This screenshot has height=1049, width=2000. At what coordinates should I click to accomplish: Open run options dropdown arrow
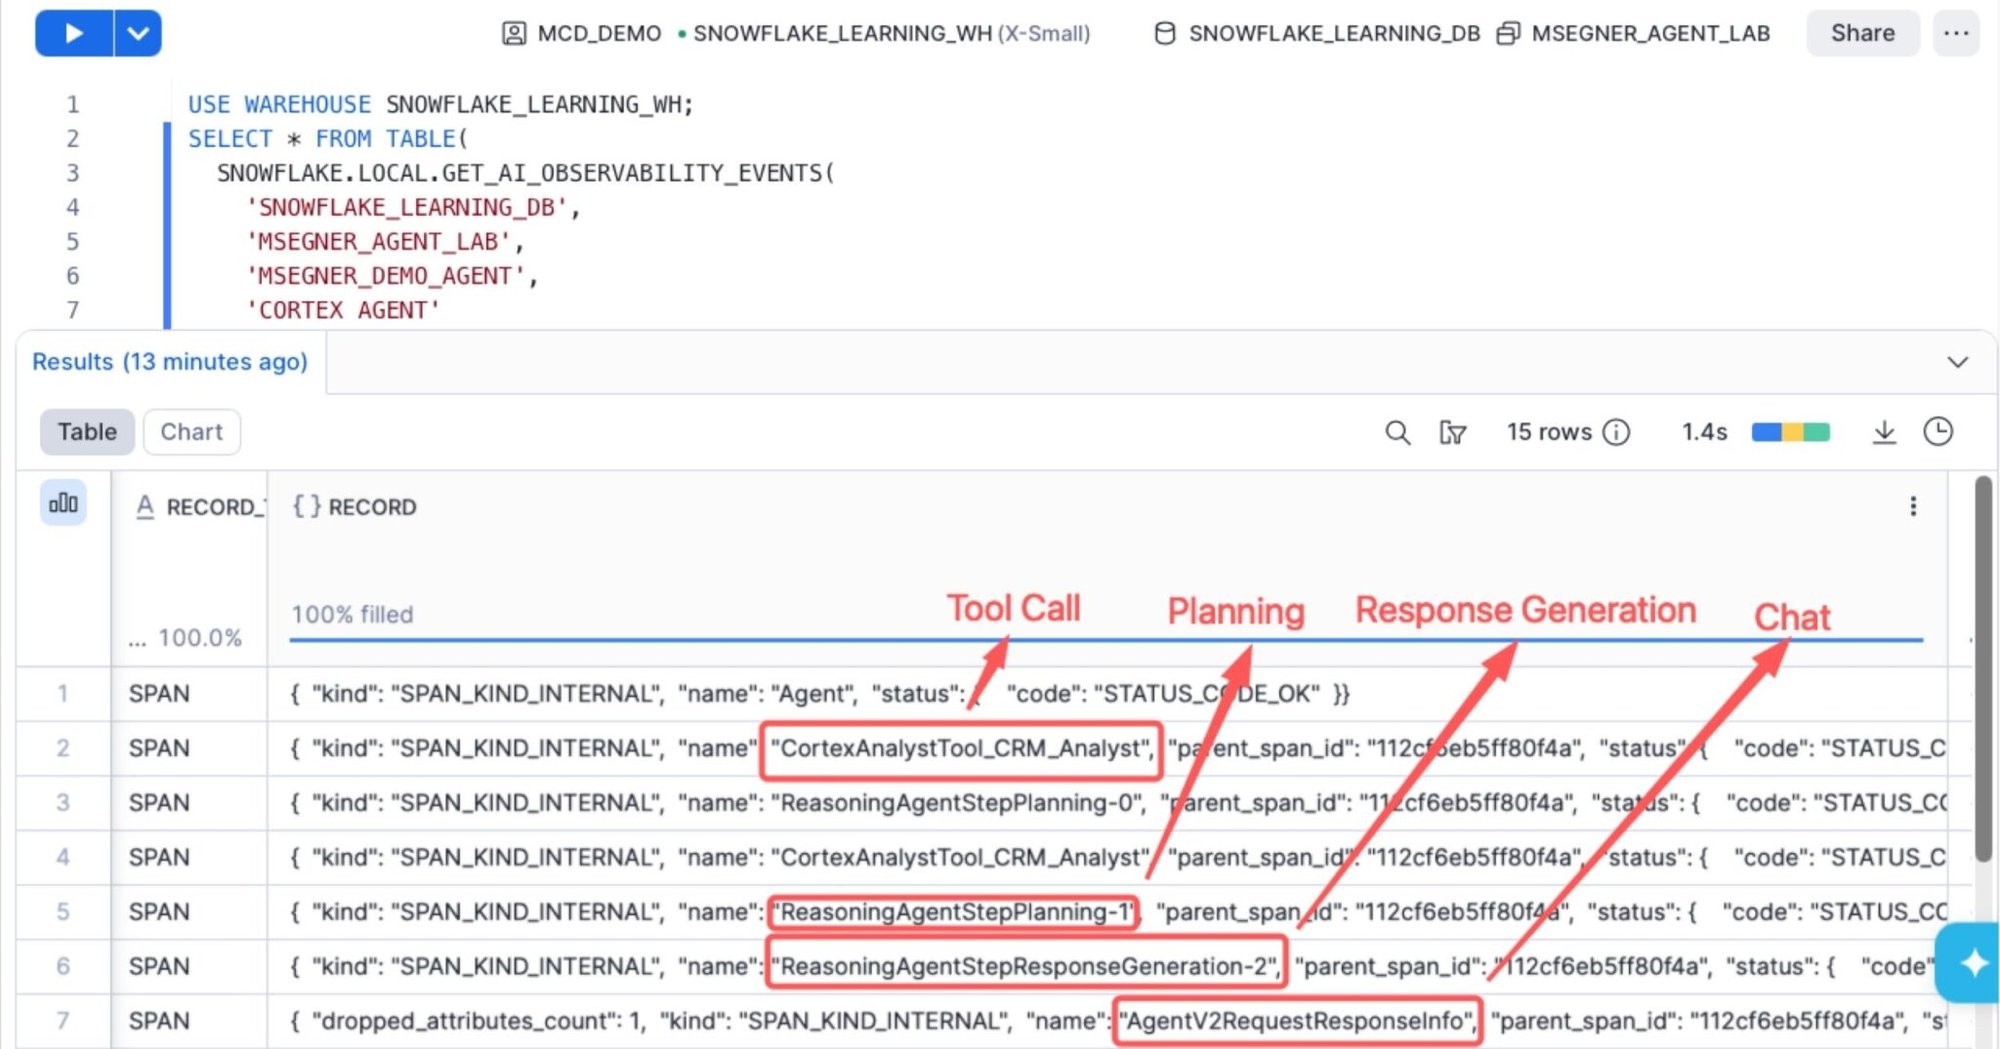coord(138,33)
